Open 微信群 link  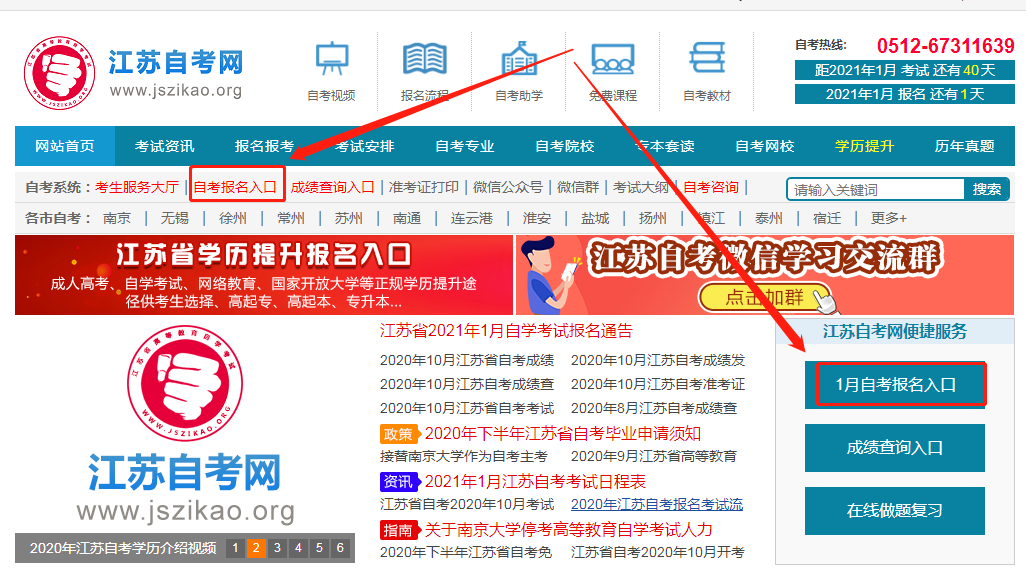coord(578,187)
